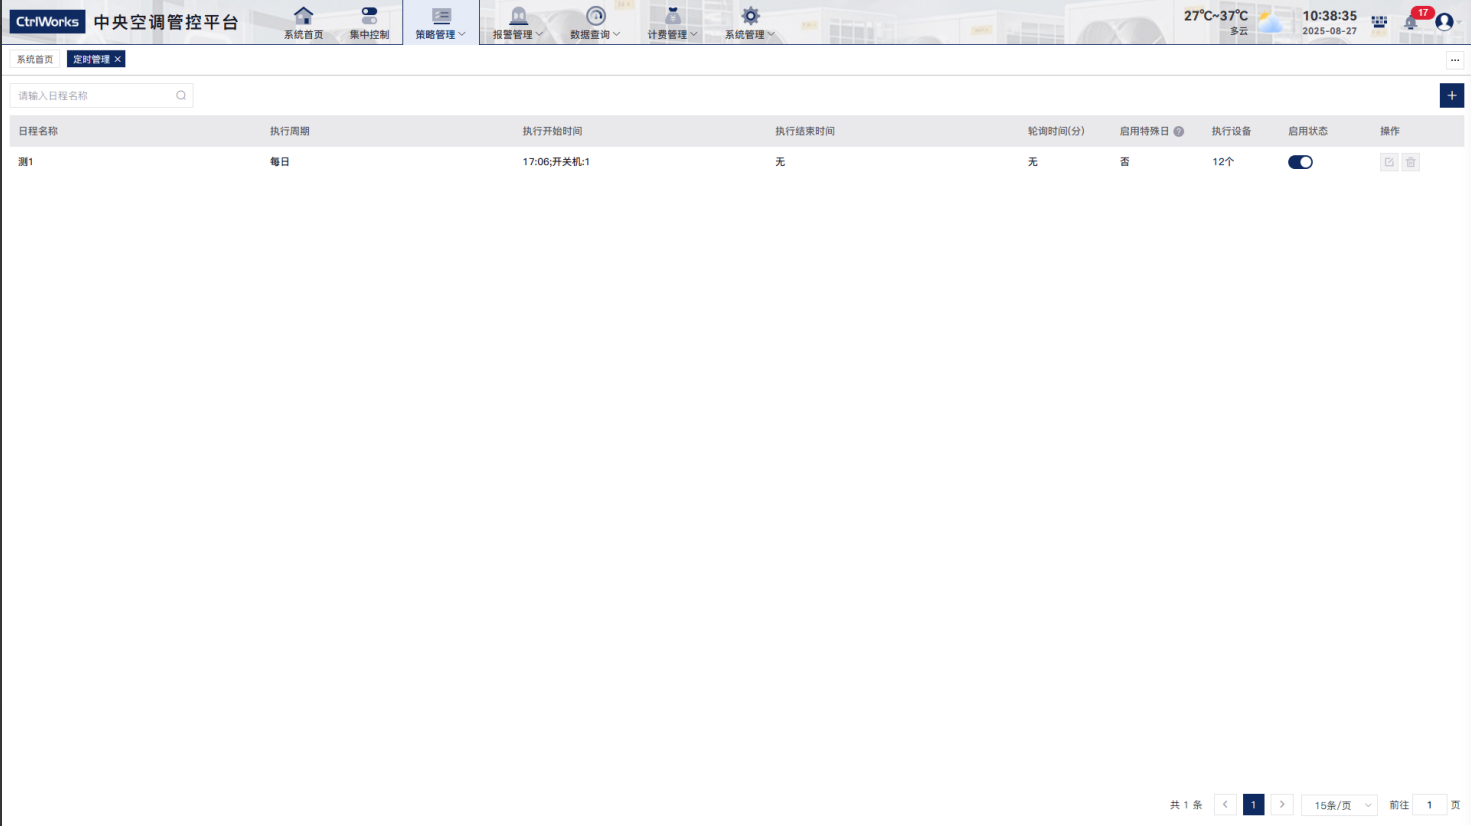This screenshot has height=826, width=1471.
Task: Delete the 测1 schedule row
Action: (1411, 162)
